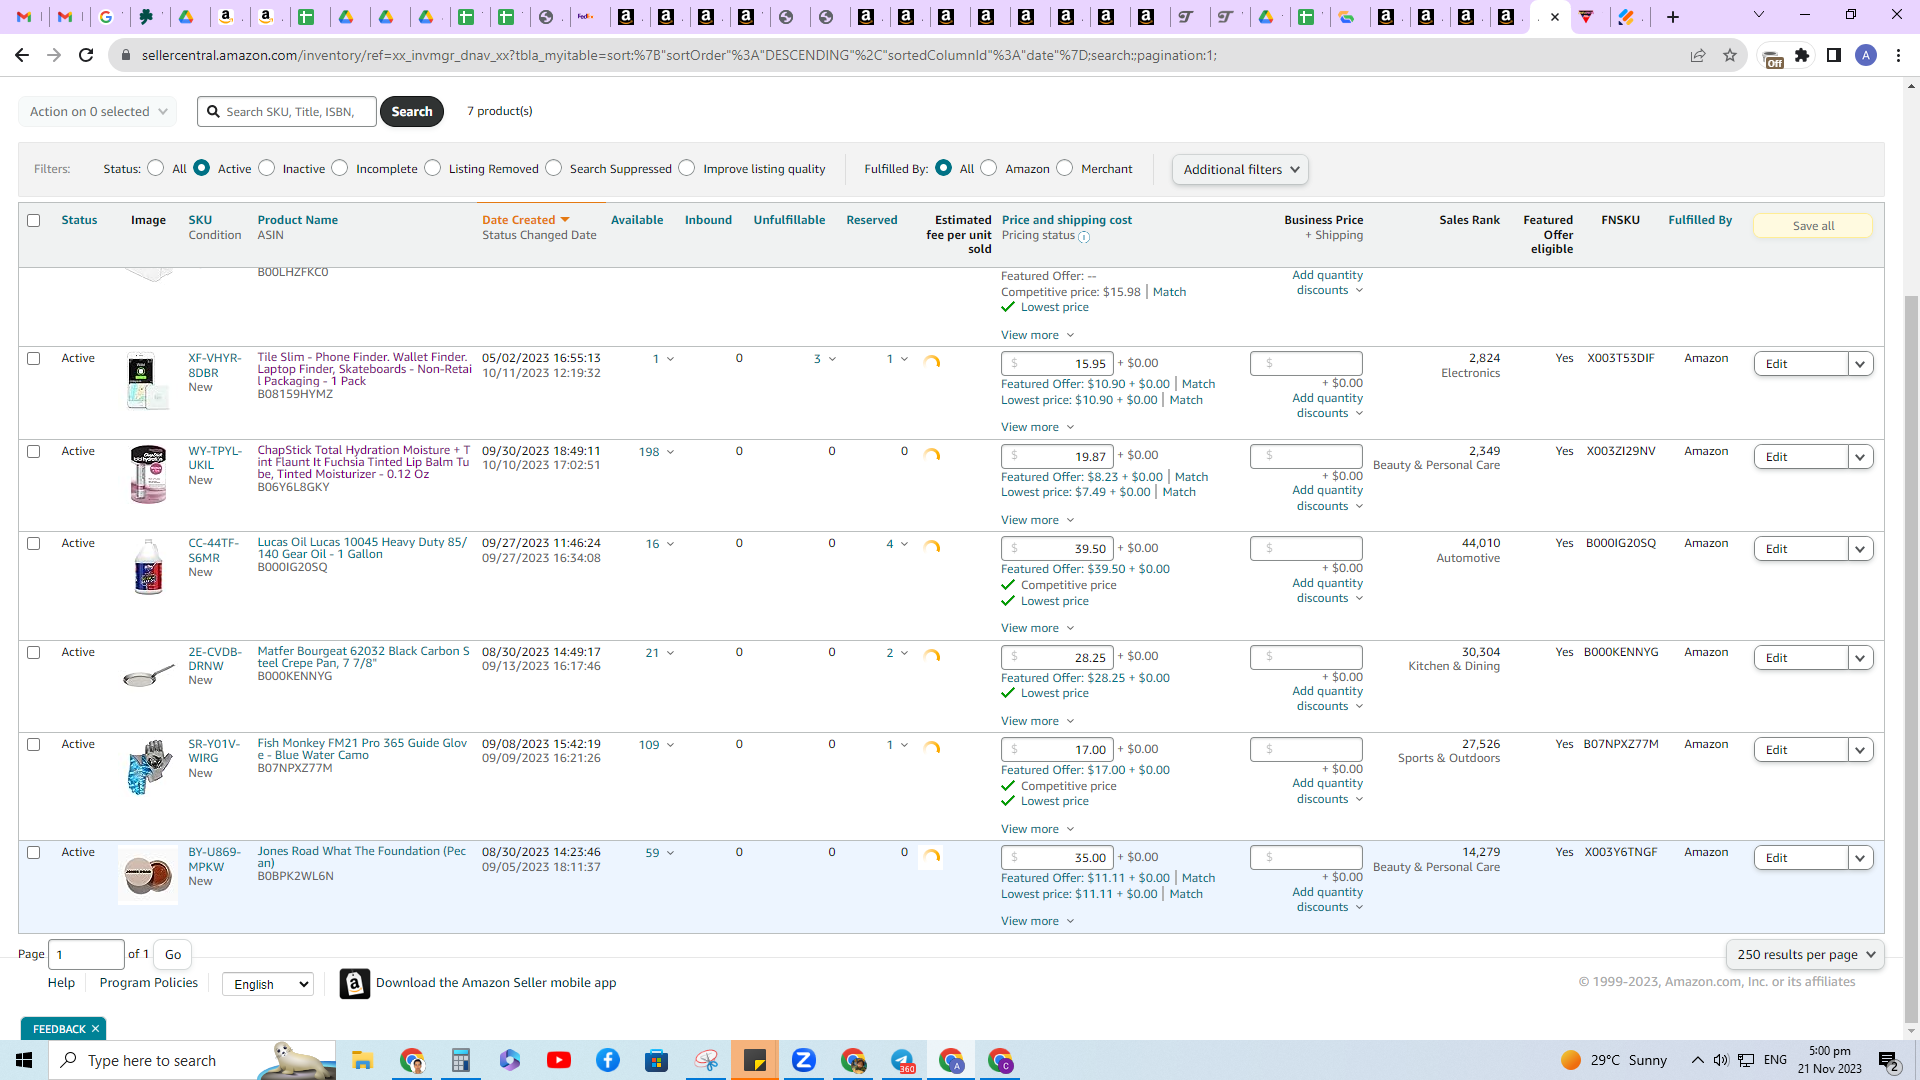The height and width of the screenshot is (1080, 1920).
Task: Dismiss the Feedback tab with its X
Action: point(95,1029)
